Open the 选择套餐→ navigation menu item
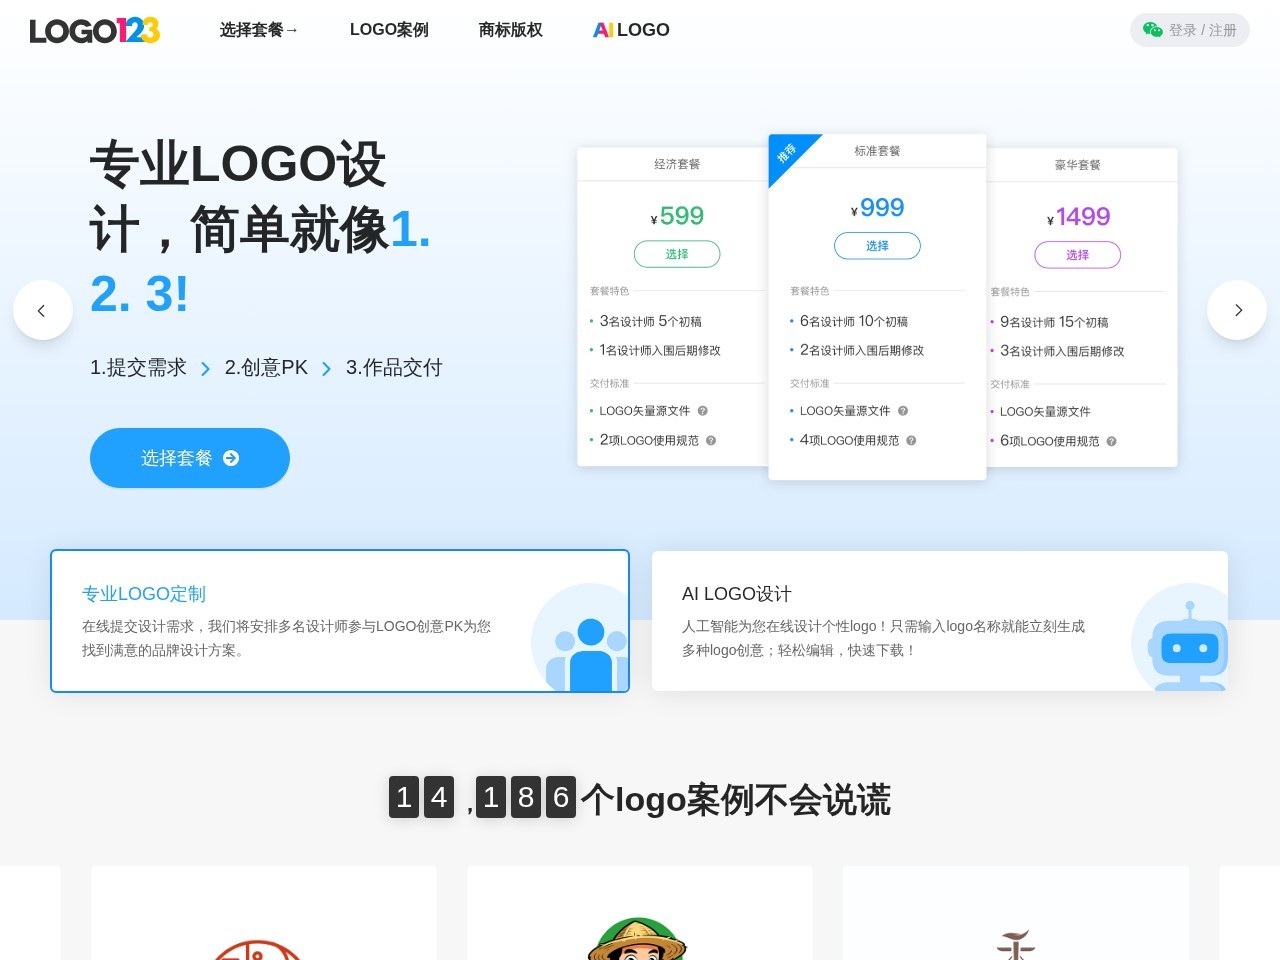Viewport: 1280px width, 960px height. point(259,30)
